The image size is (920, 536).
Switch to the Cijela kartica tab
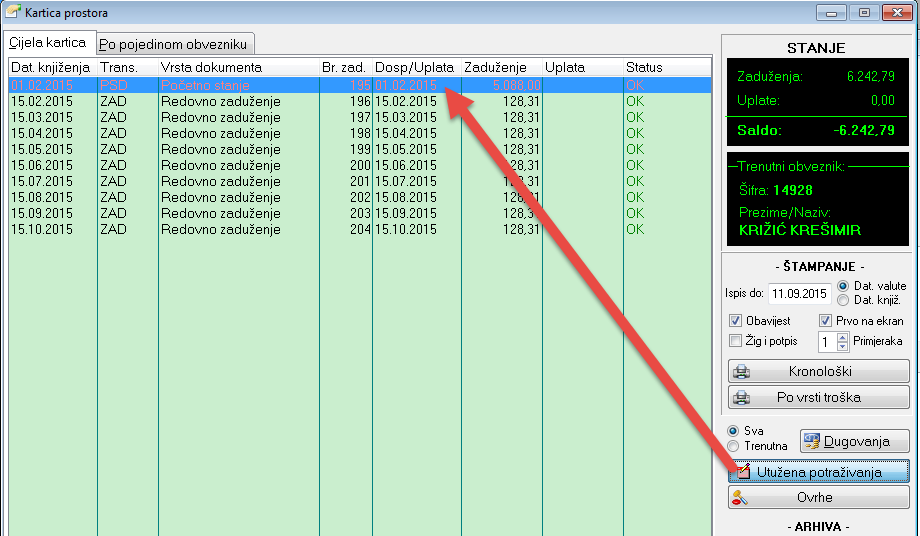[49, 43]
